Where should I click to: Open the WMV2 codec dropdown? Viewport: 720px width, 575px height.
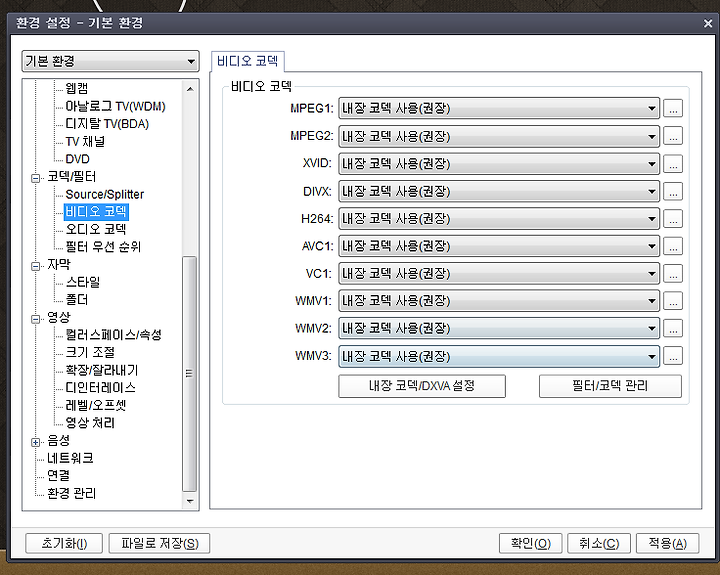(x=499, y=328)
